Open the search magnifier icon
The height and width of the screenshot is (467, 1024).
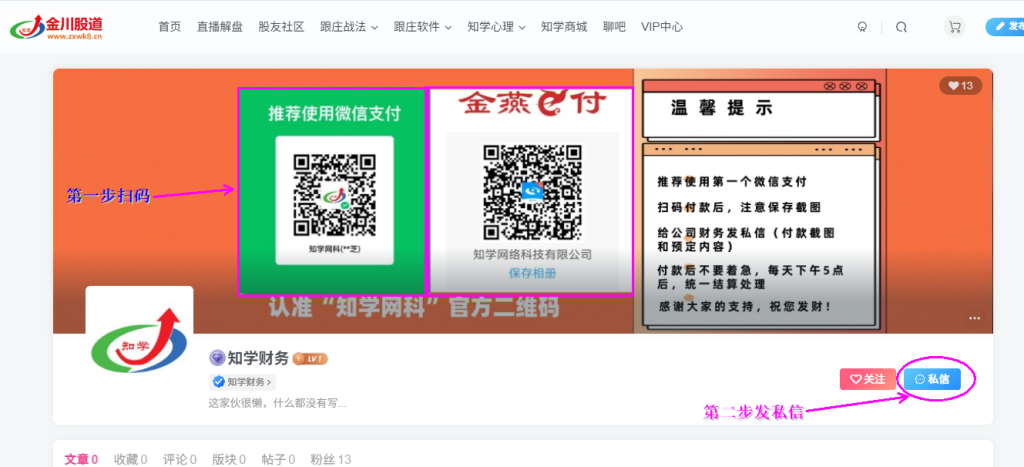[901, 27]
